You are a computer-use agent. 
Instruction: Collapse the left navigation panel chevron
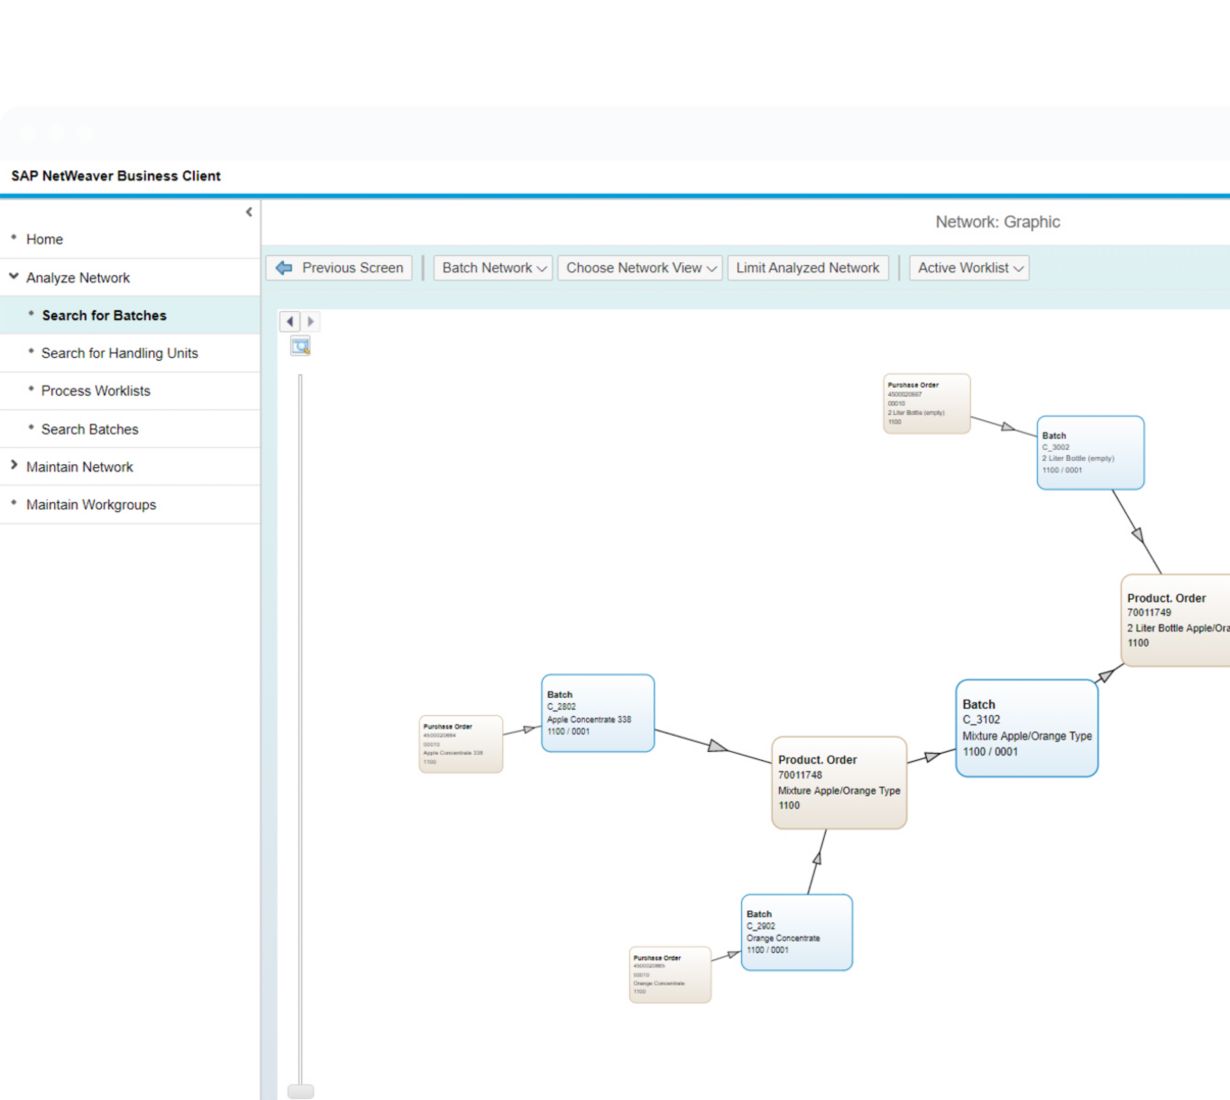(x=249, y=212)
